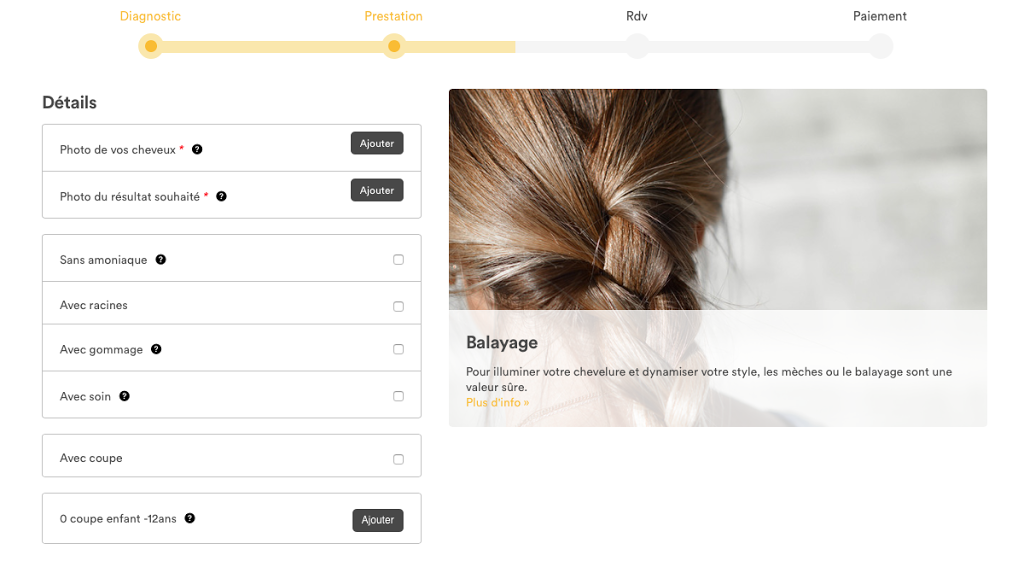Image resolution: width=1024 pixels, height=561 pixels.
Task: Enable the Sans amoniaque checkbox
Action: (398, 260)
